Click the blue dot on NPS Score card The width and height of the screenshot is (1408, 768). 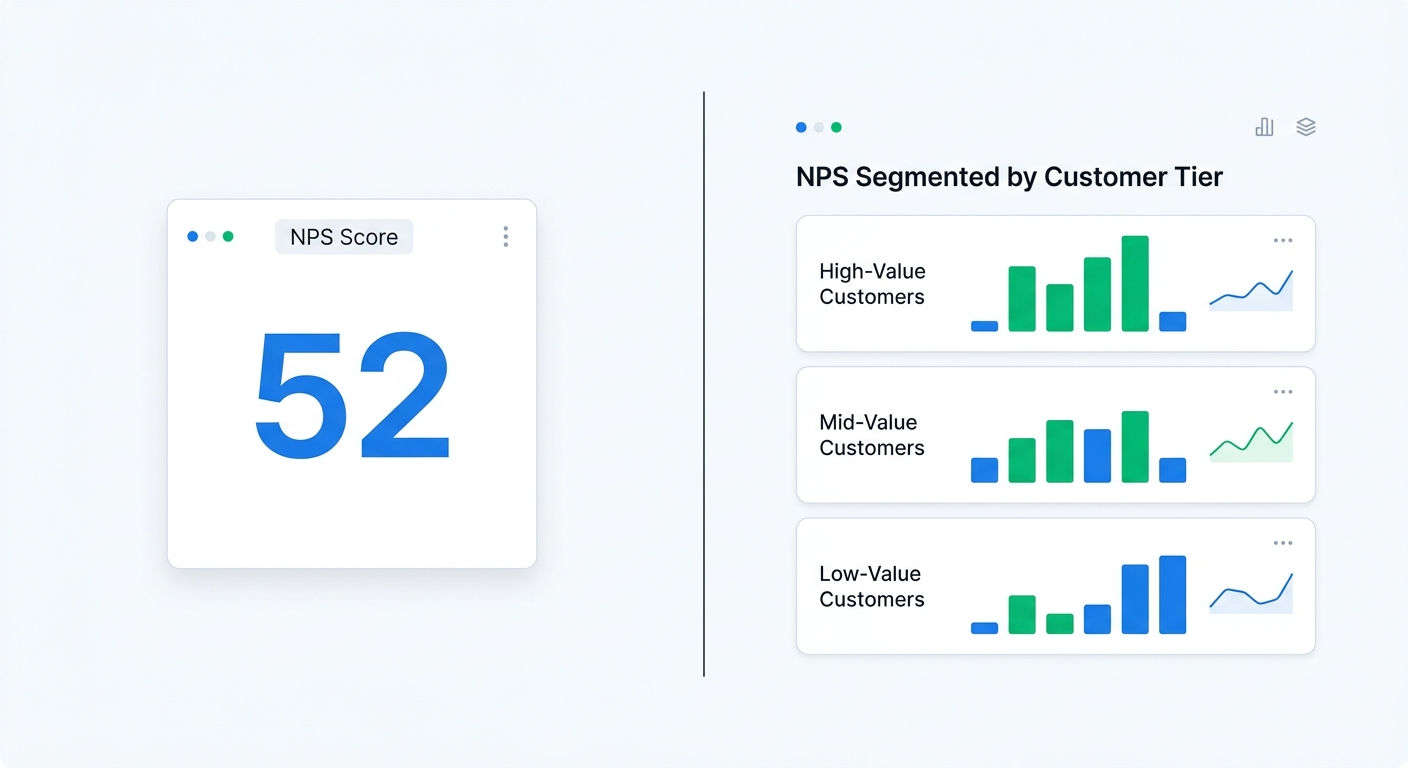[192, 237]
